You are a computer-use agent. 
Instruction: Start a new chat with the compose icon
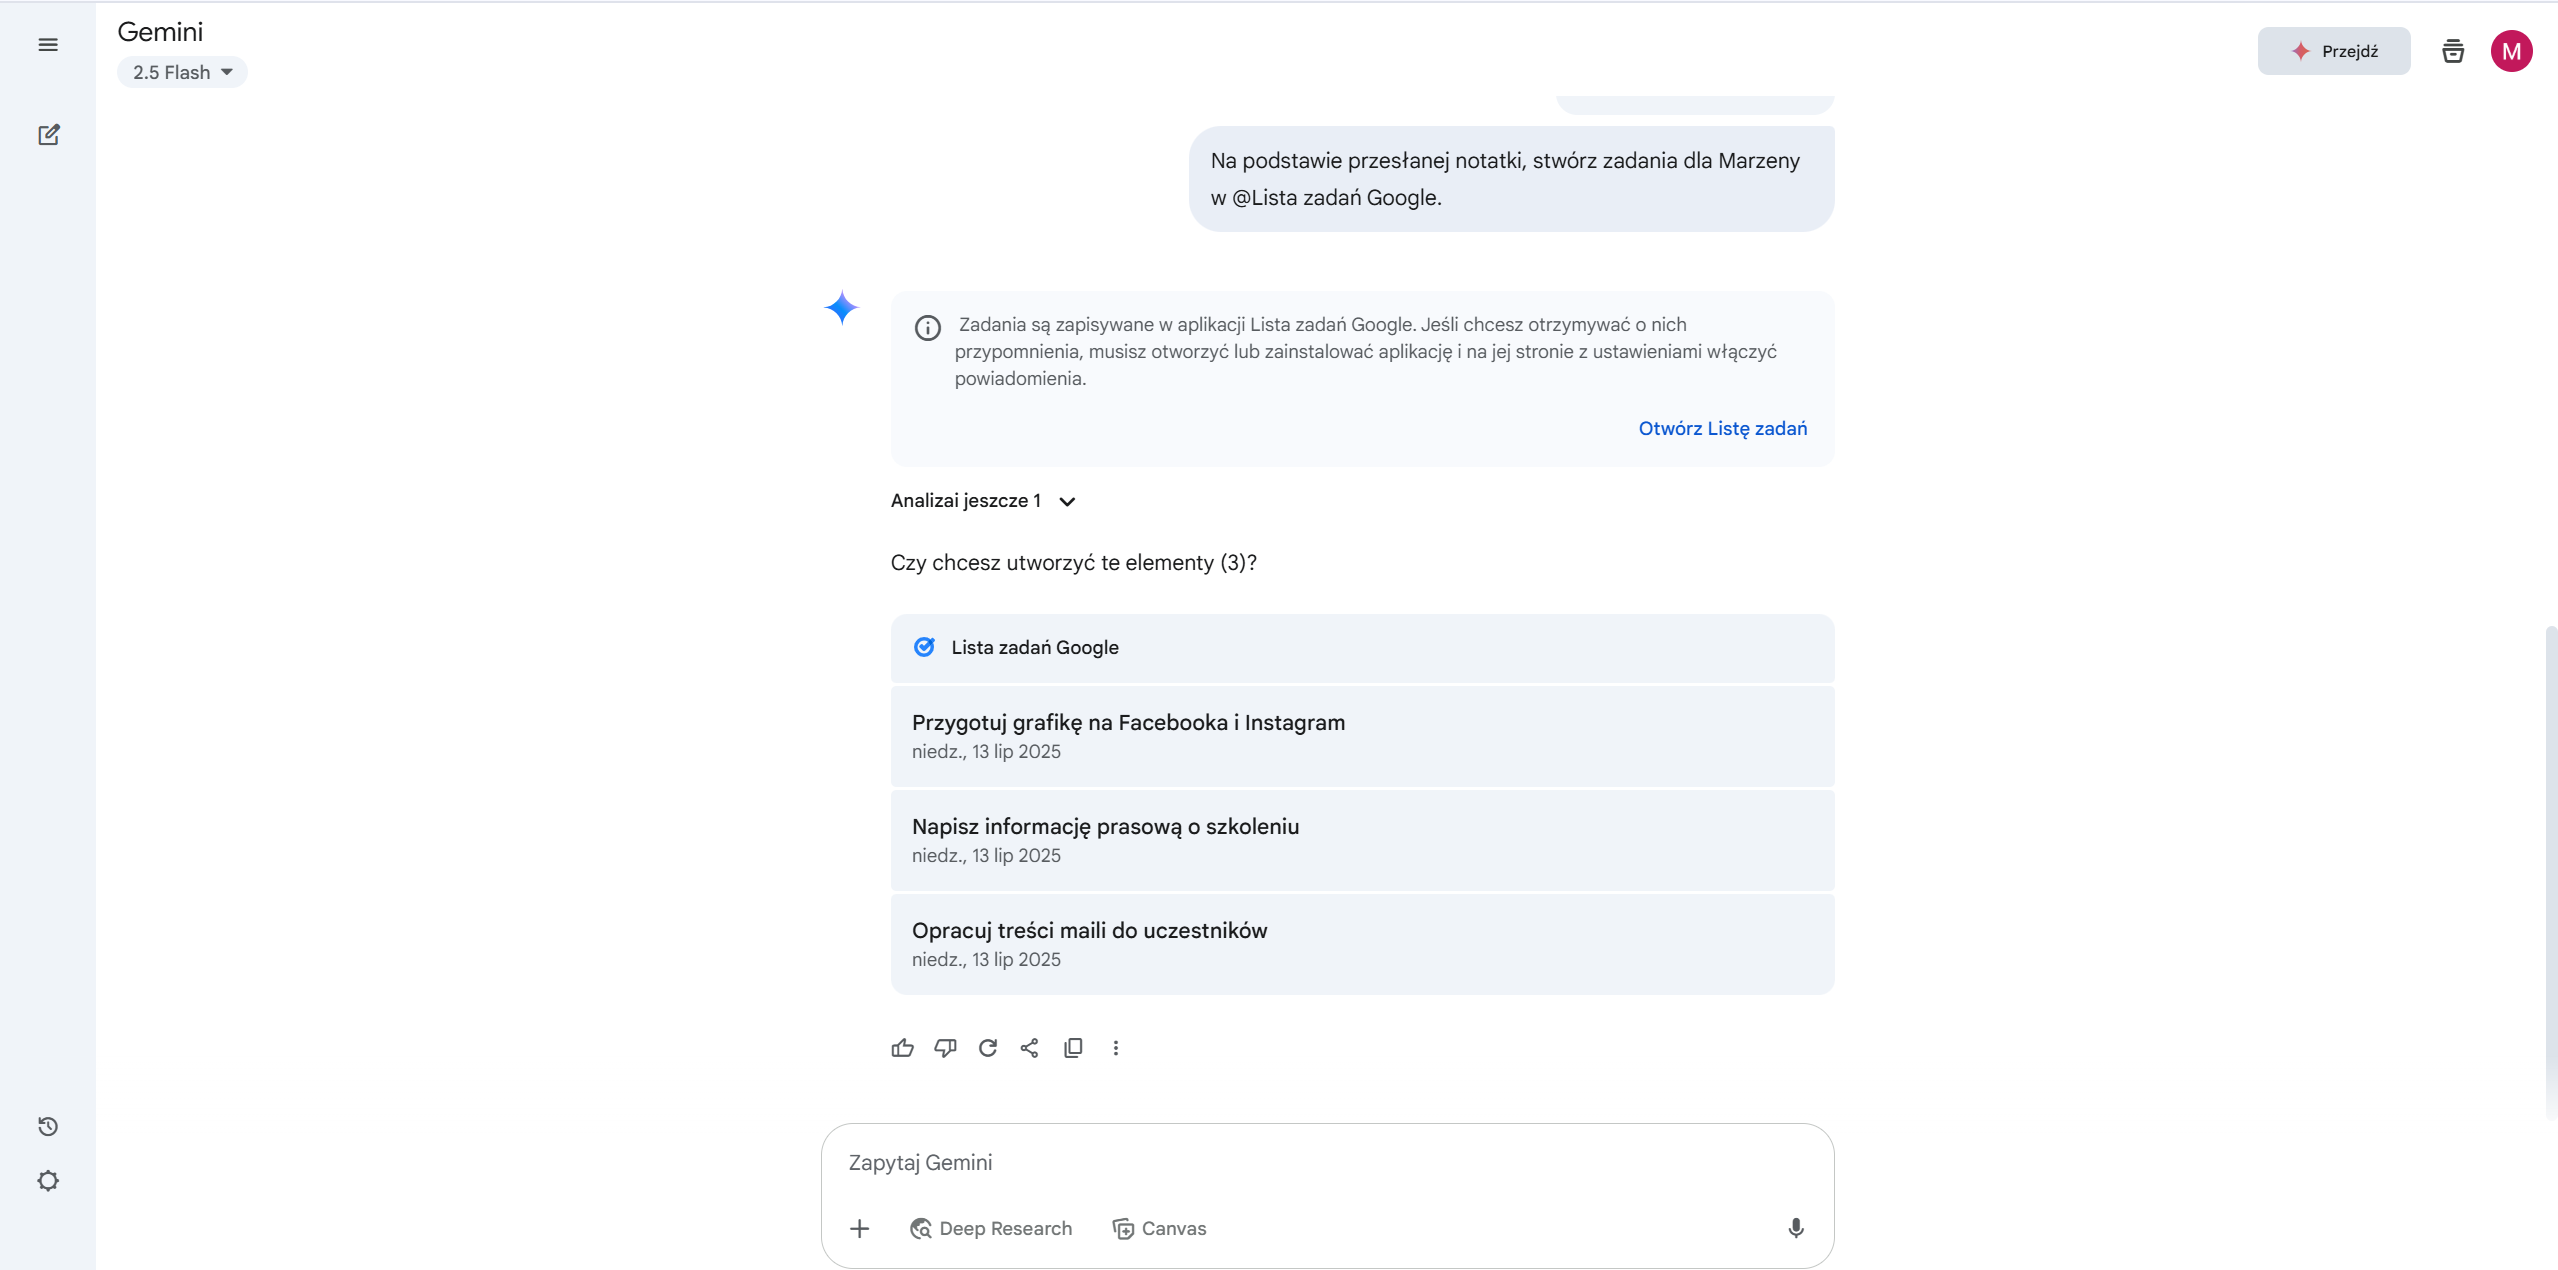point(48,135)
